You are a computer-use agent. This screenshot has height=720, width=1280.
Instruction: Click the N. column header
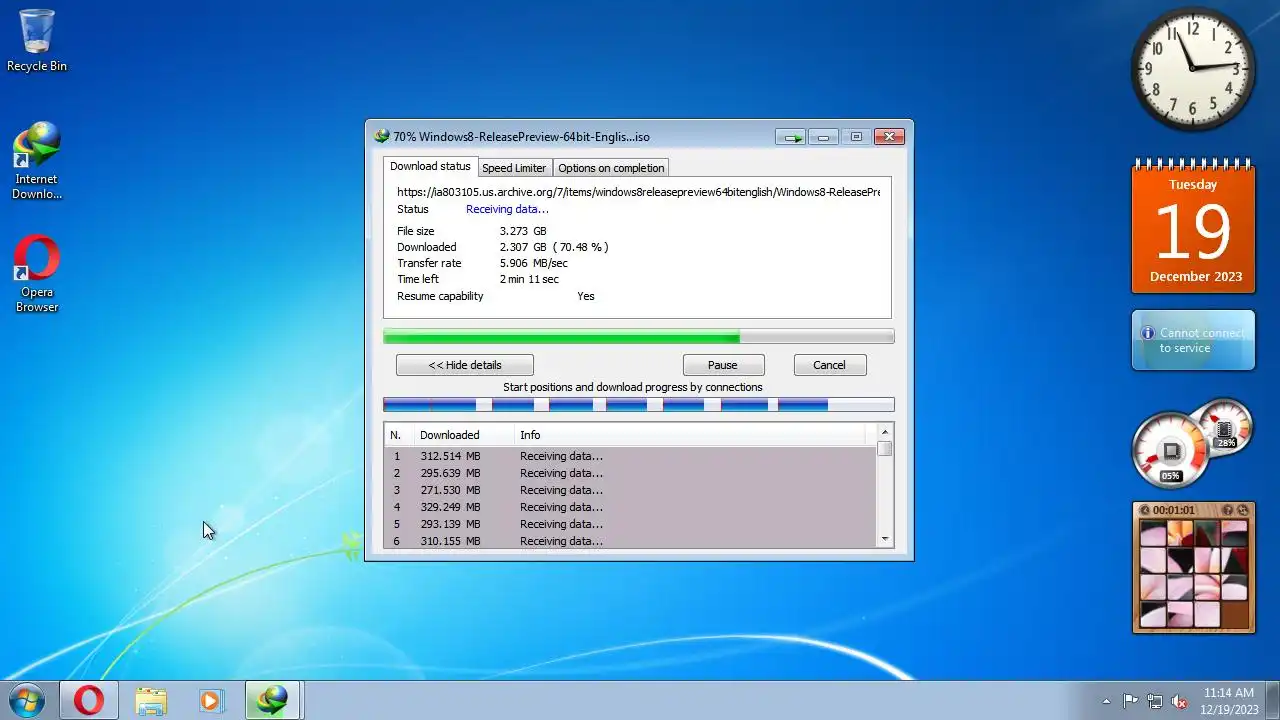click(399, 435)
